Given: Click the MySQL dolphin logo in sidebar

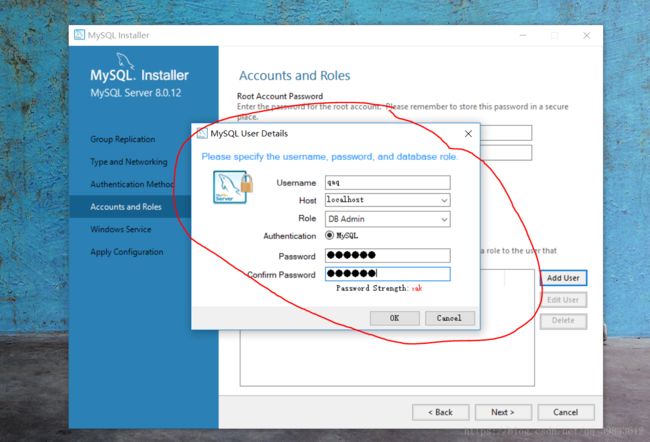Looking at the screenshot, I should click(125, 61).
